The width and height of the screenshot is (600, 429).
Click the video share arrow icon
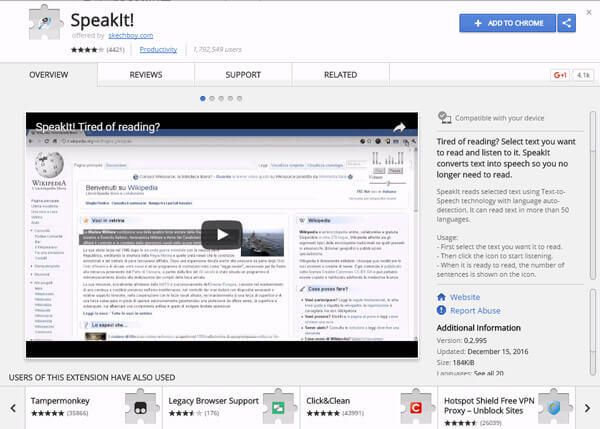399,127
